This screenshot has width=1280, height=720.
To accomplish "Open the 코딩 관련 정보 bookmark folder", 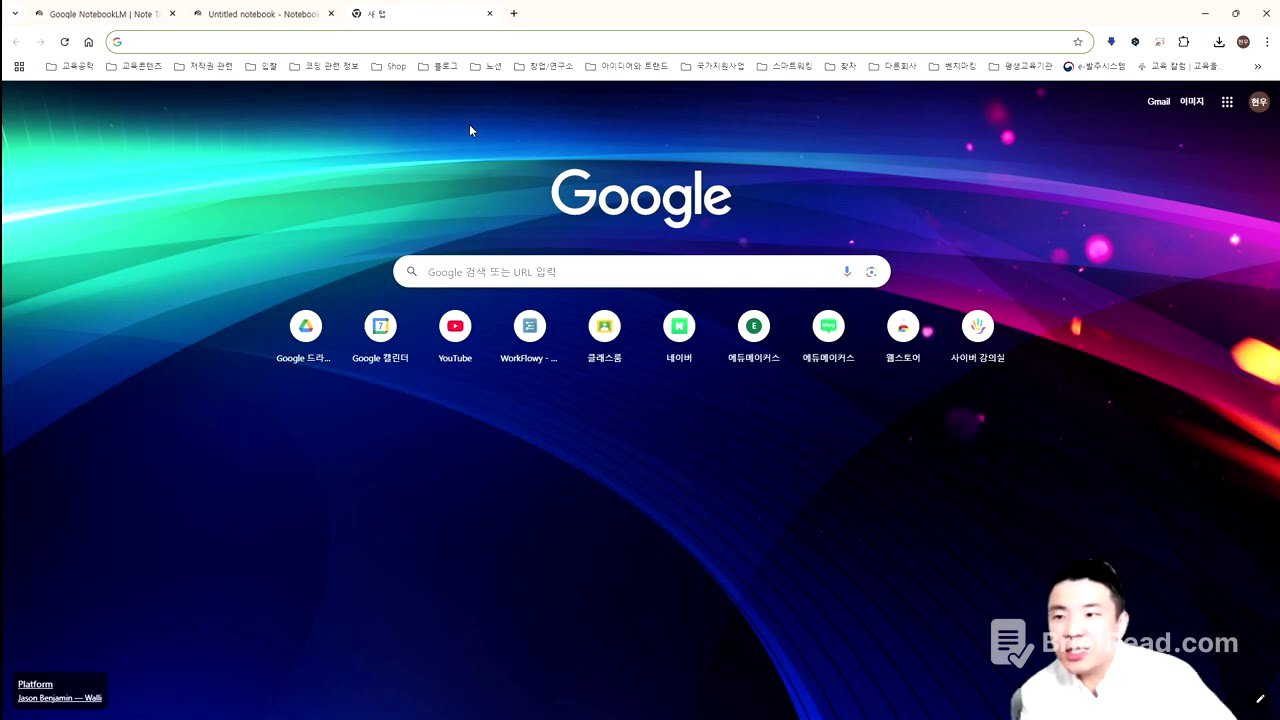I will 324,66.
